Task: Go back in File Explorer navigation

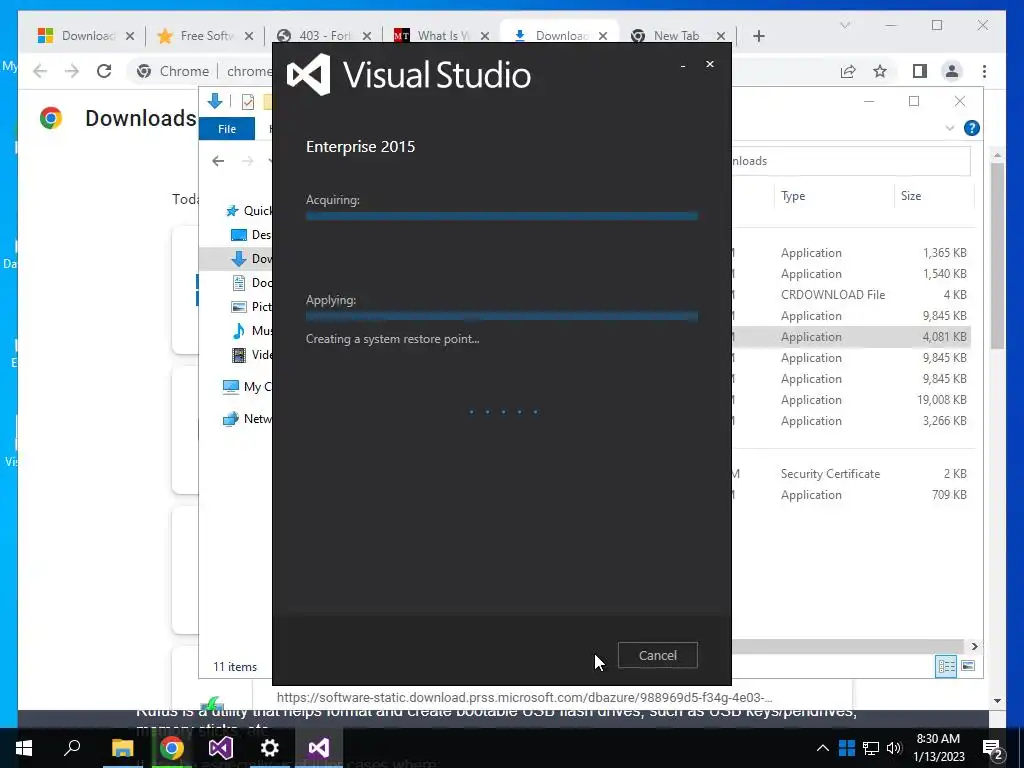Action: point(218,161)
